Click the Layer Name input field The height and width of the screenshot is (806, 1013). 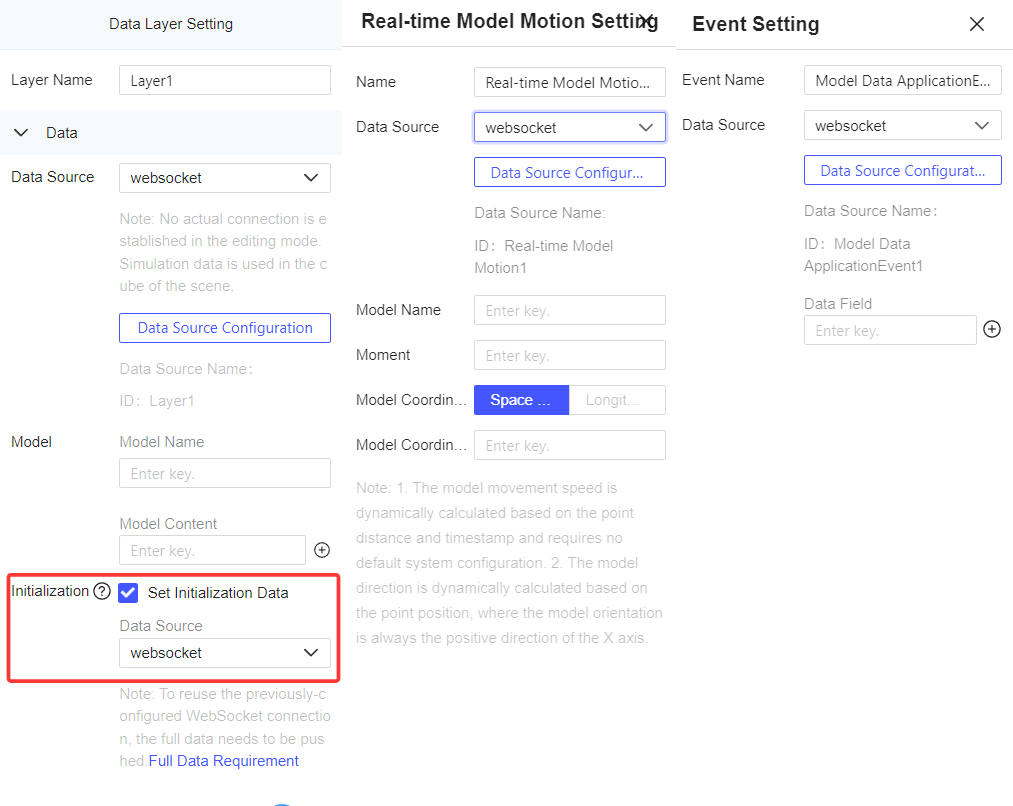point(225,80)
